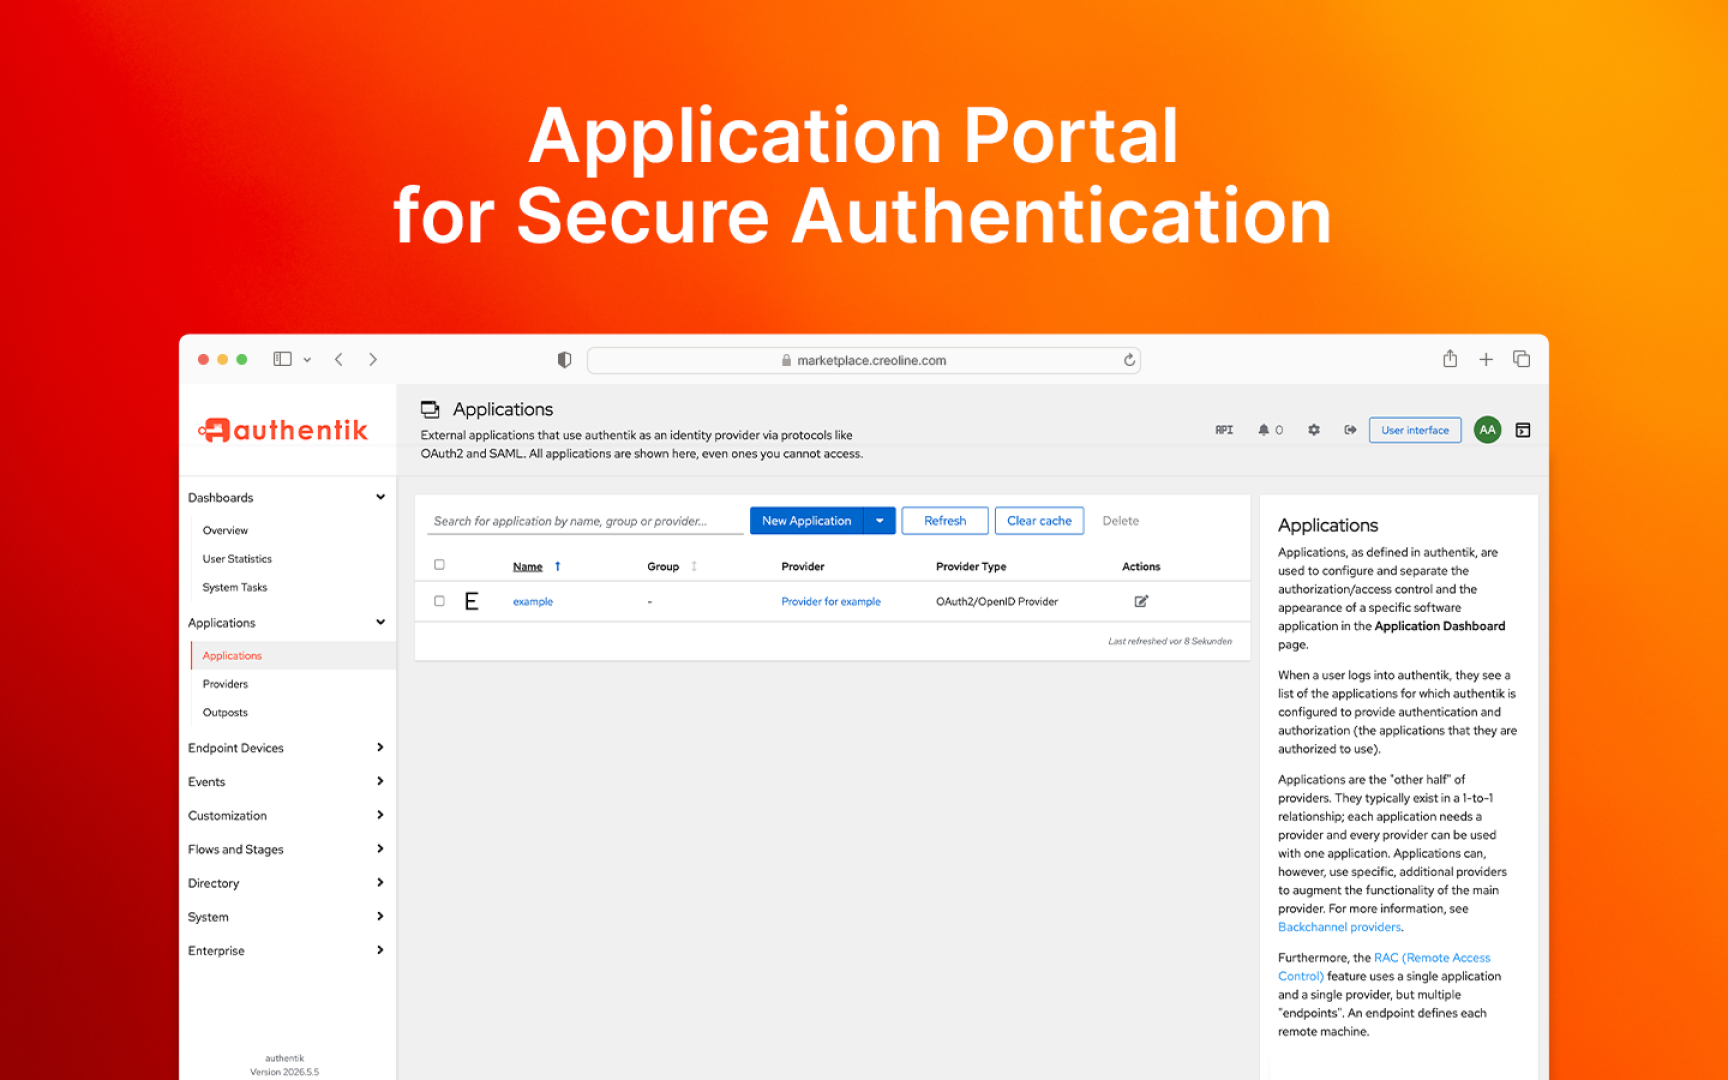The width and height of the screenshot is (1728, 1080).
Task: Expand the Customization section
Action: (x=380, y=815)
